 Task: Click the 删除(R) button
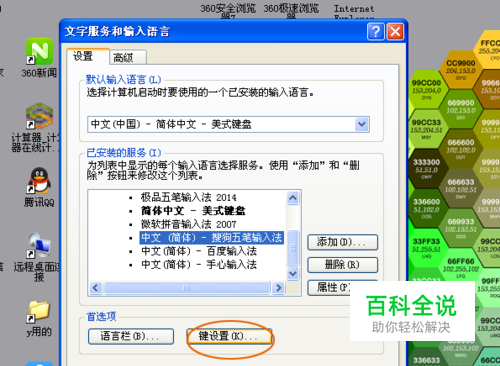pyautogui.click(x=342, y=265)
